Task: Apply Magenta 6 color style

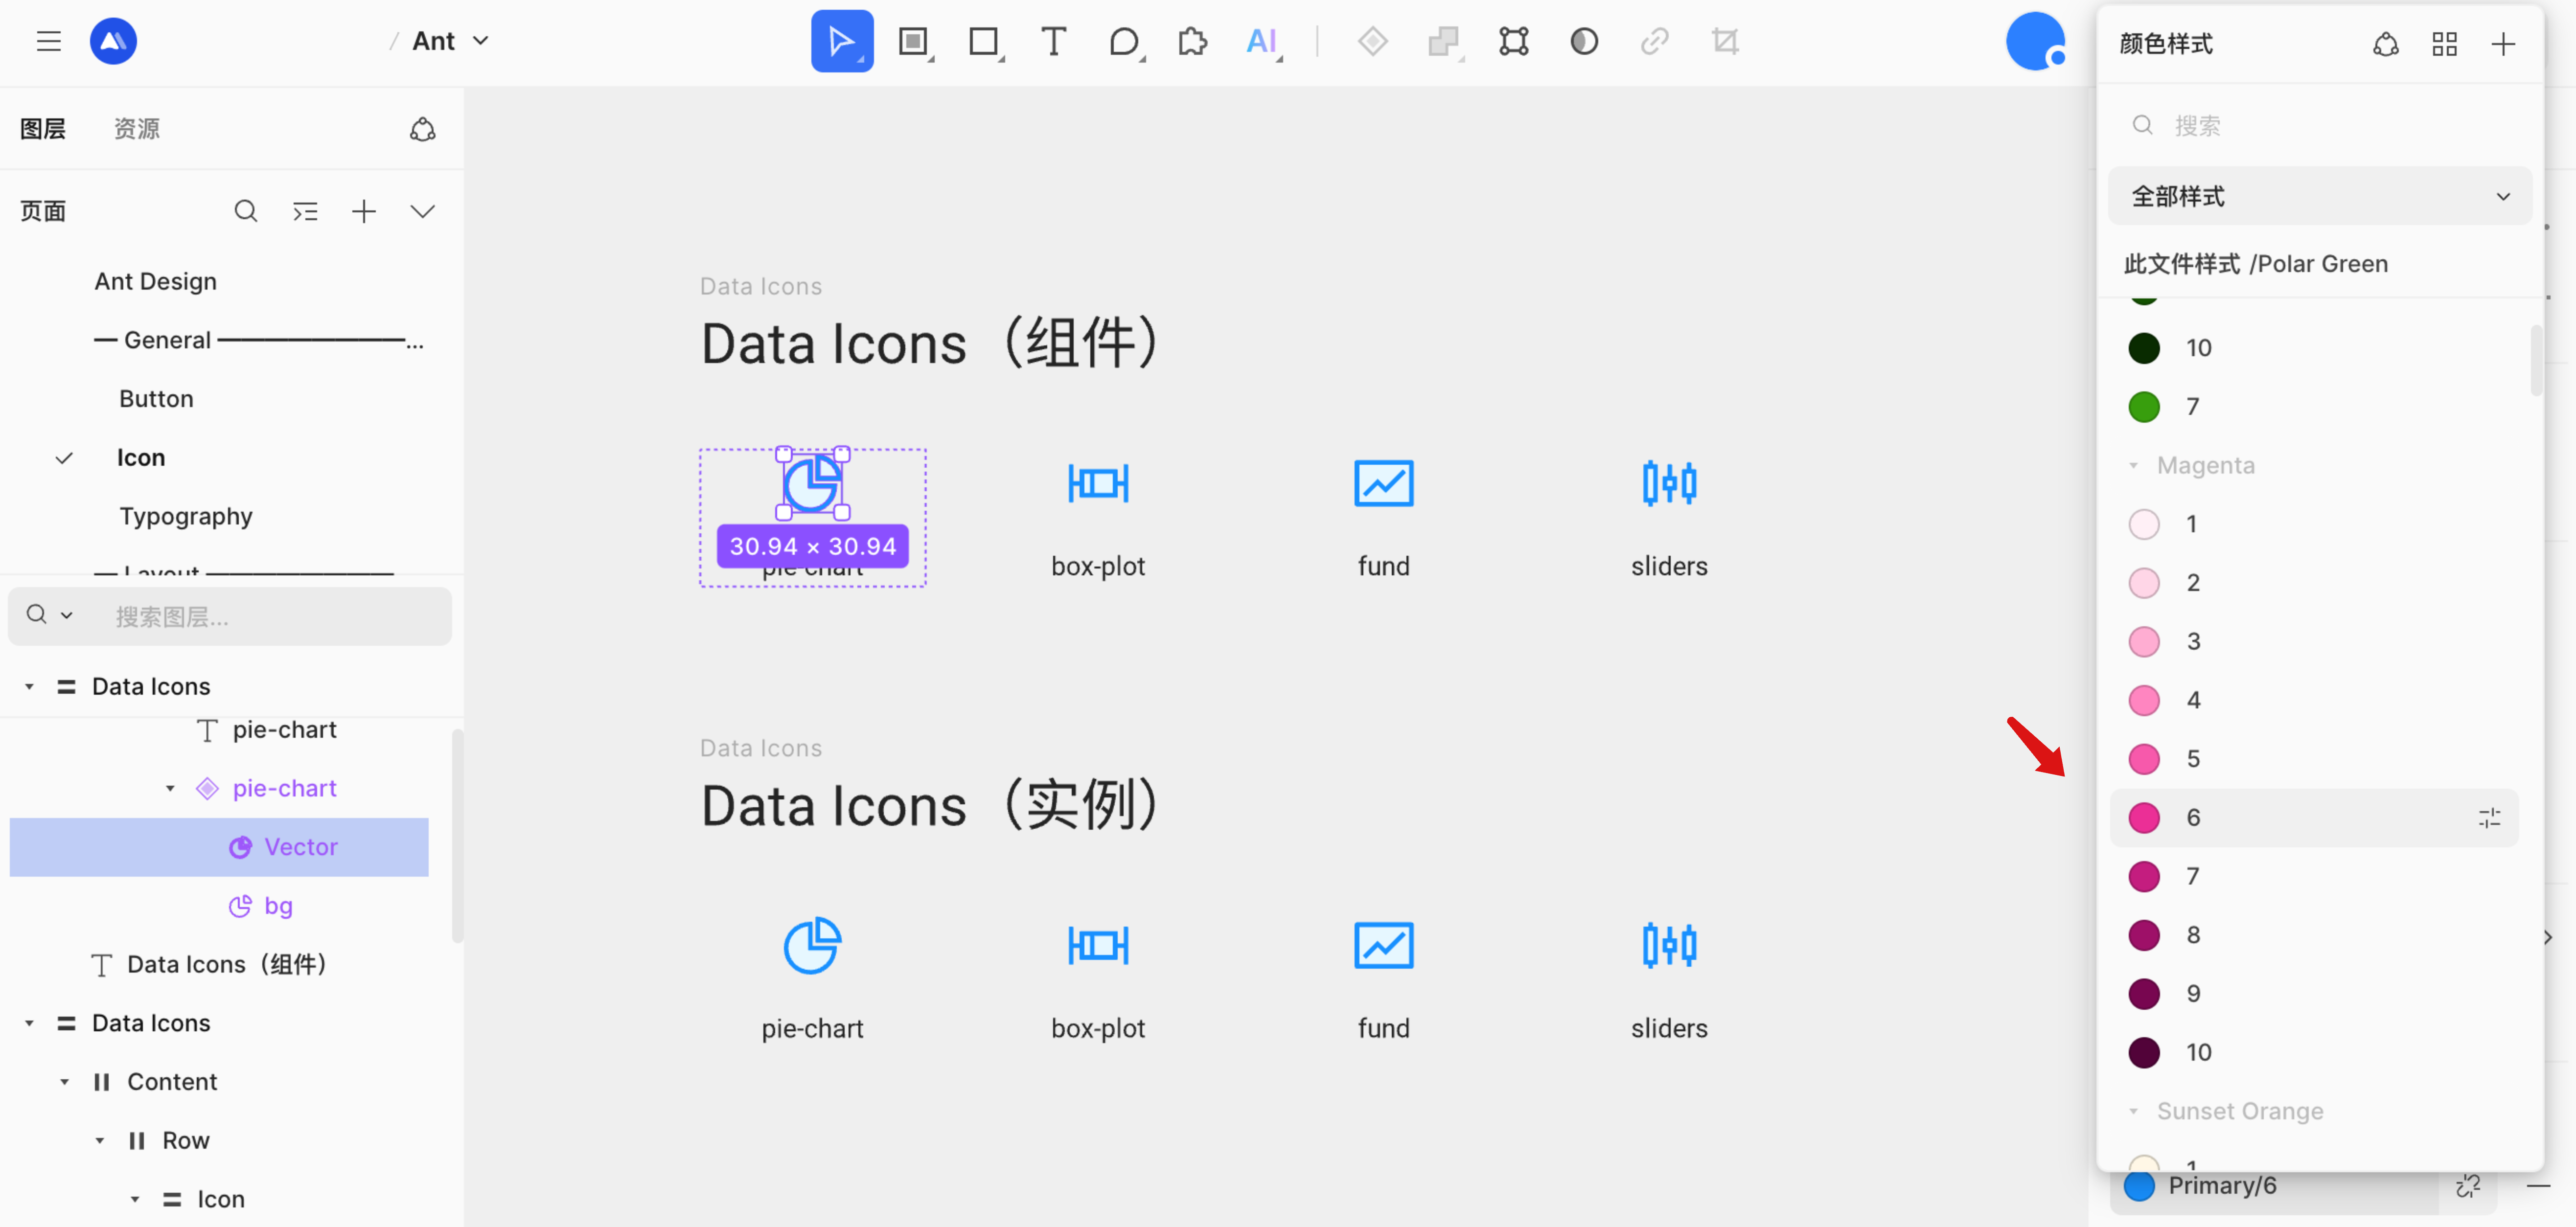Action: point(2313,818)
